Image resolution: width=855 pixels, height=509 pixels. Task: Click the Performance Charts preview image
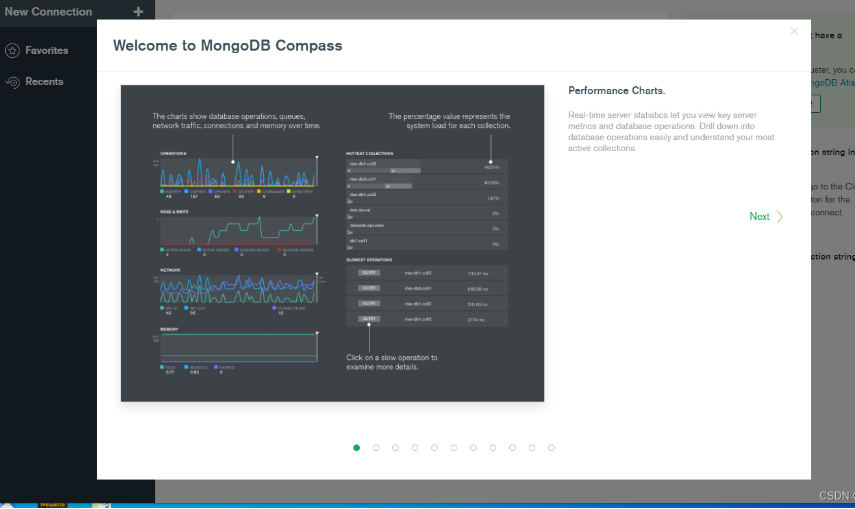[332, 243]
